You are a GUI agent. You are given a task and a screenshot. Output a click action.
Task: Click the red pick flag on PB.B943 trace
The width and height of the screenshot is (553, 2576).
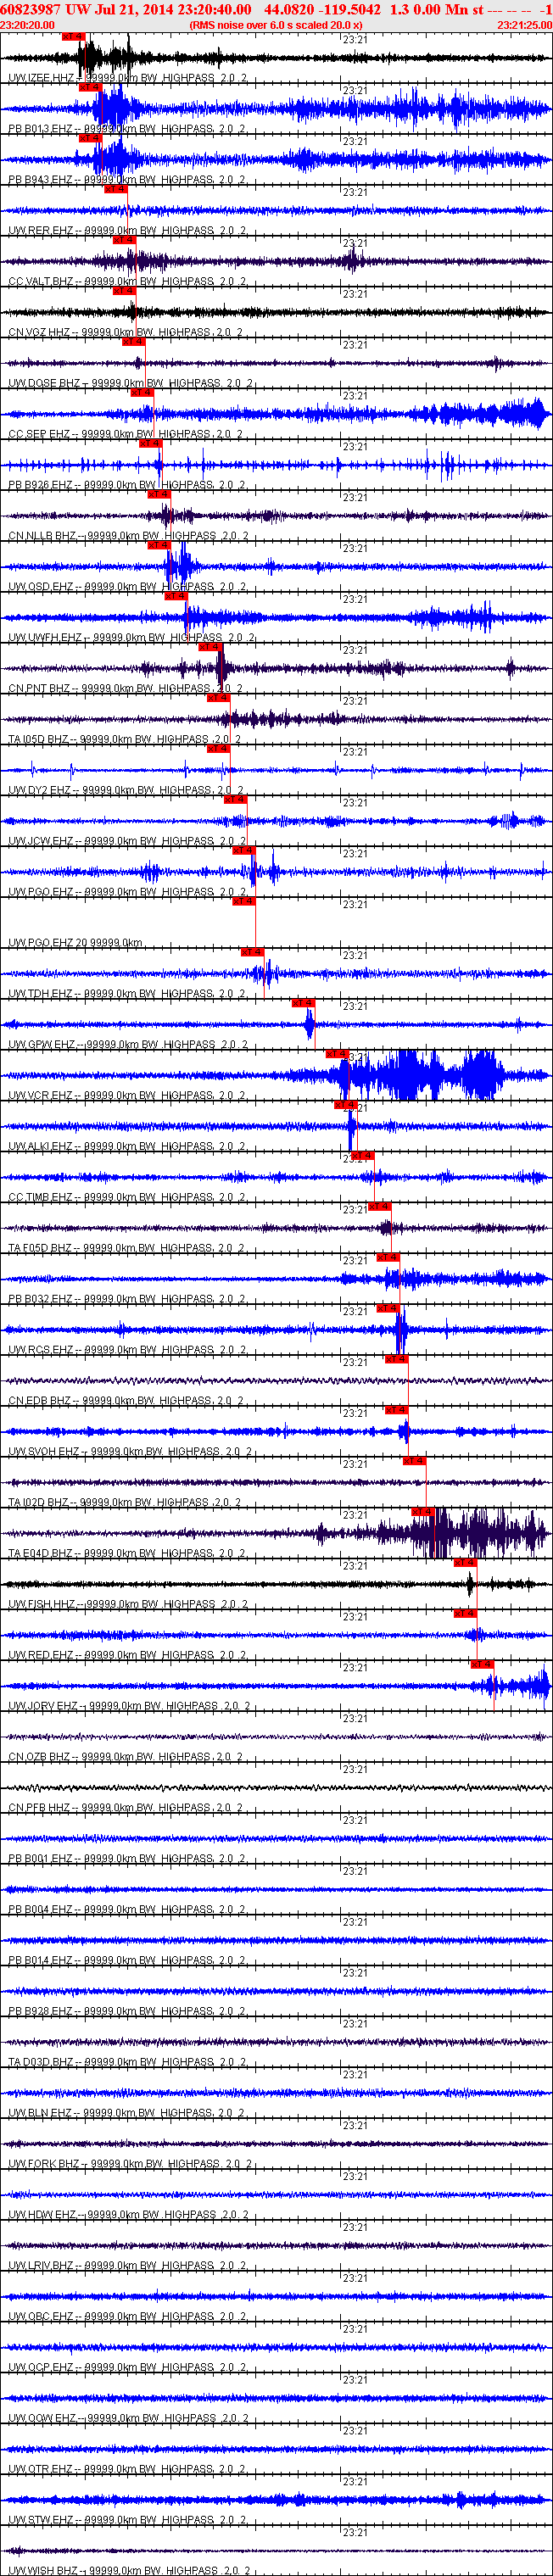[x=90, y=138]
